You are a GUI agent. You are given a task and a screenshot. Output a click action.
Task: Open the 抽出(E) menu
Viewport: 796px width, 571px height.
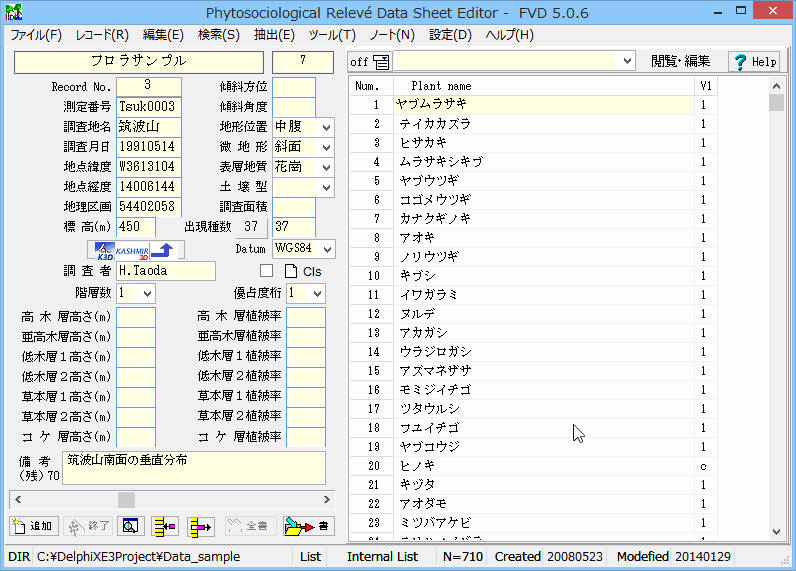point(274,35)
